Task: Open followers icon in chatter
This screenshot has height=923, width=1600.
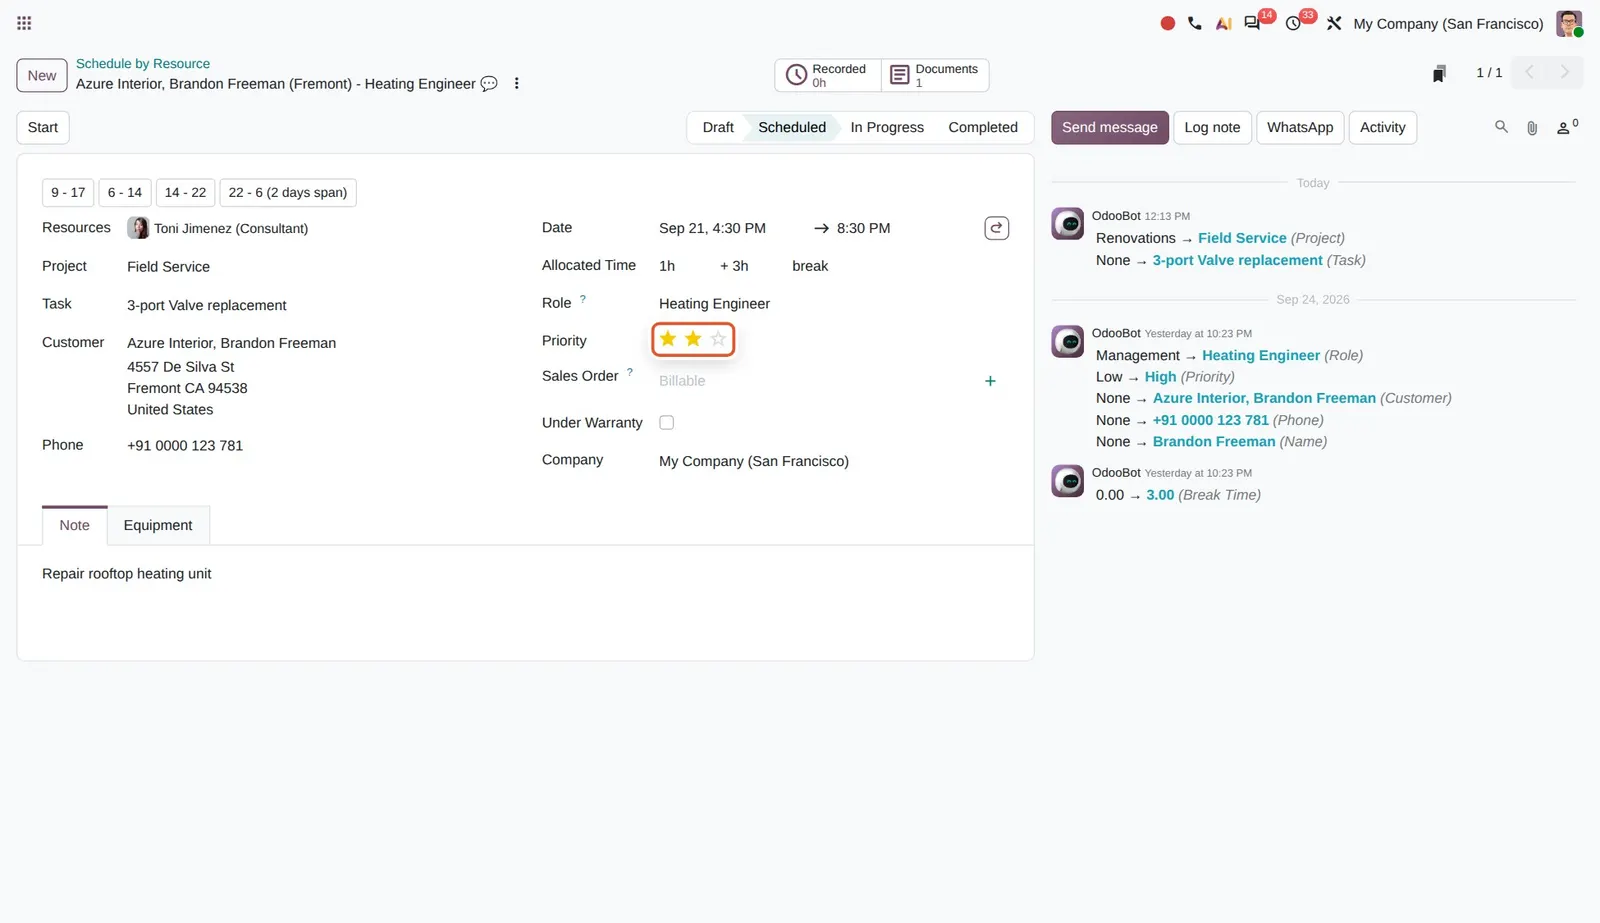Action: click(x=1566, y=127)
